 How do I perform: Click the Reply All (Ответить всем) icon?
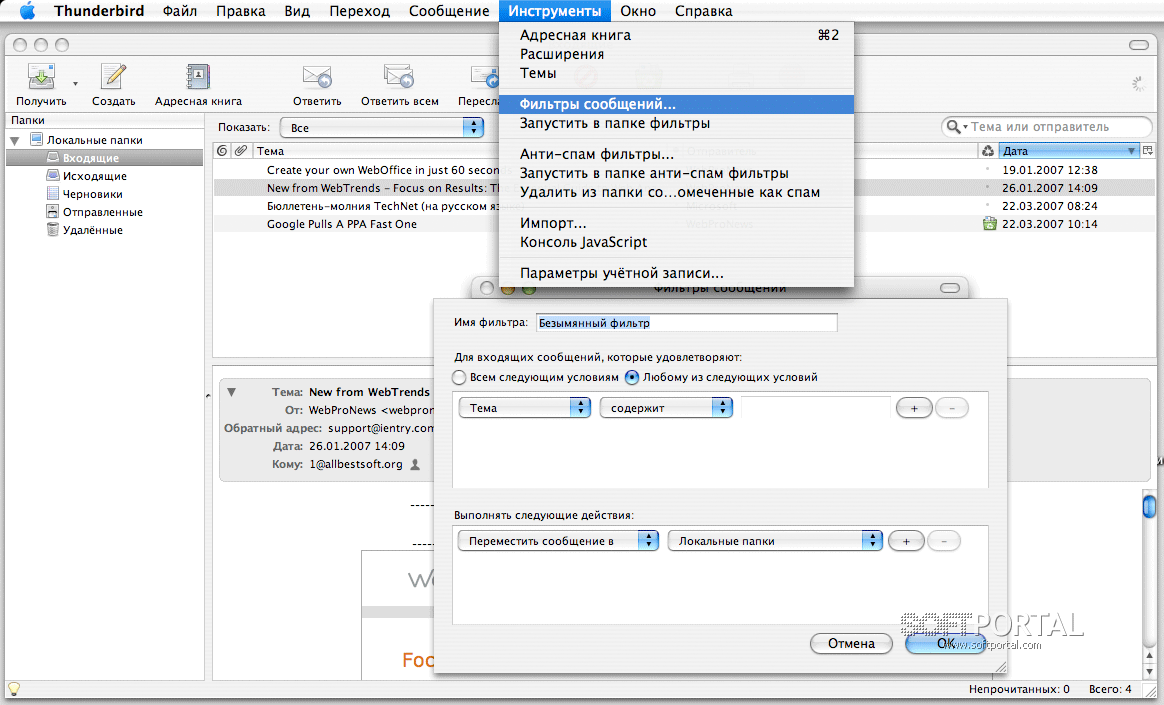[x=399, y=76]
